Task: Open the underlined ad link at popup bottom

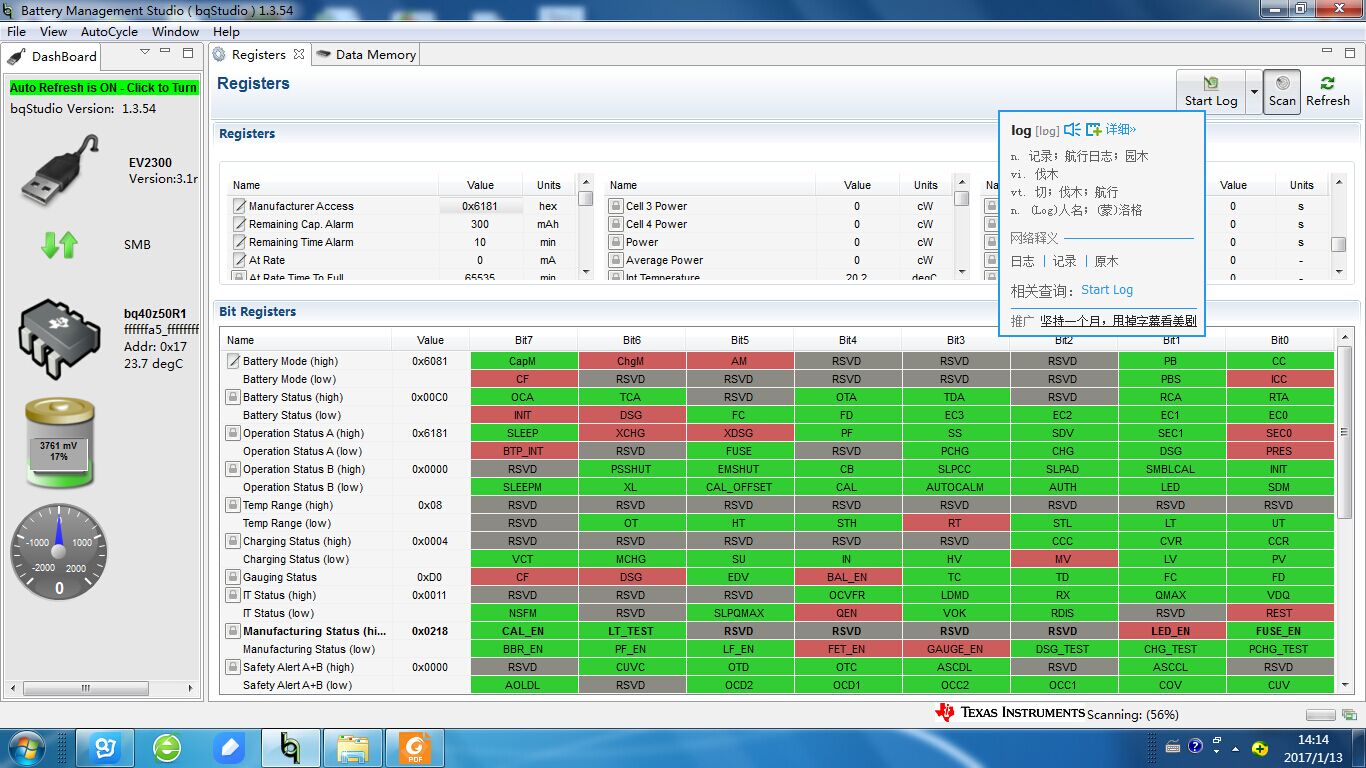Action: pyautogui.click(x=1118, y=321)
